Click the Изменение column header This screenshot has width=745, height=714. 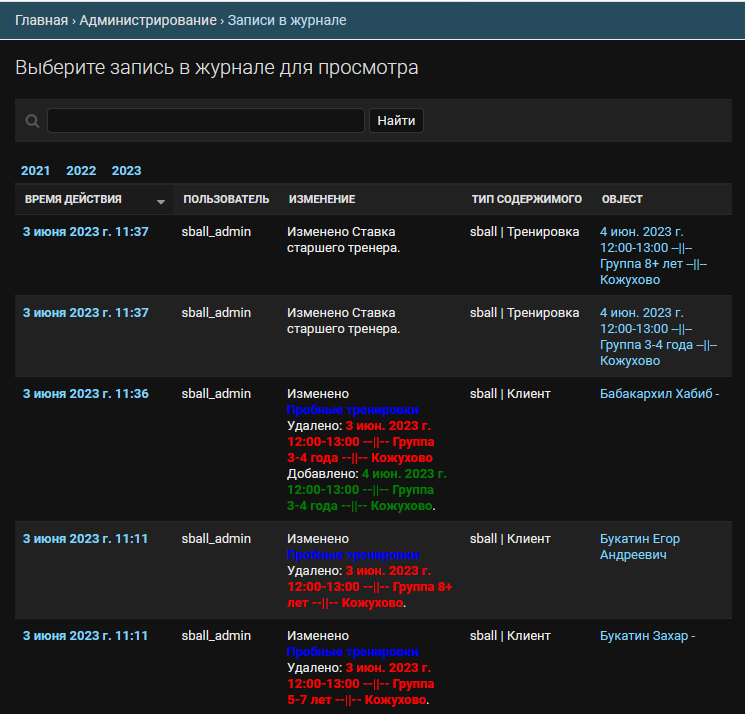[322, 199]
